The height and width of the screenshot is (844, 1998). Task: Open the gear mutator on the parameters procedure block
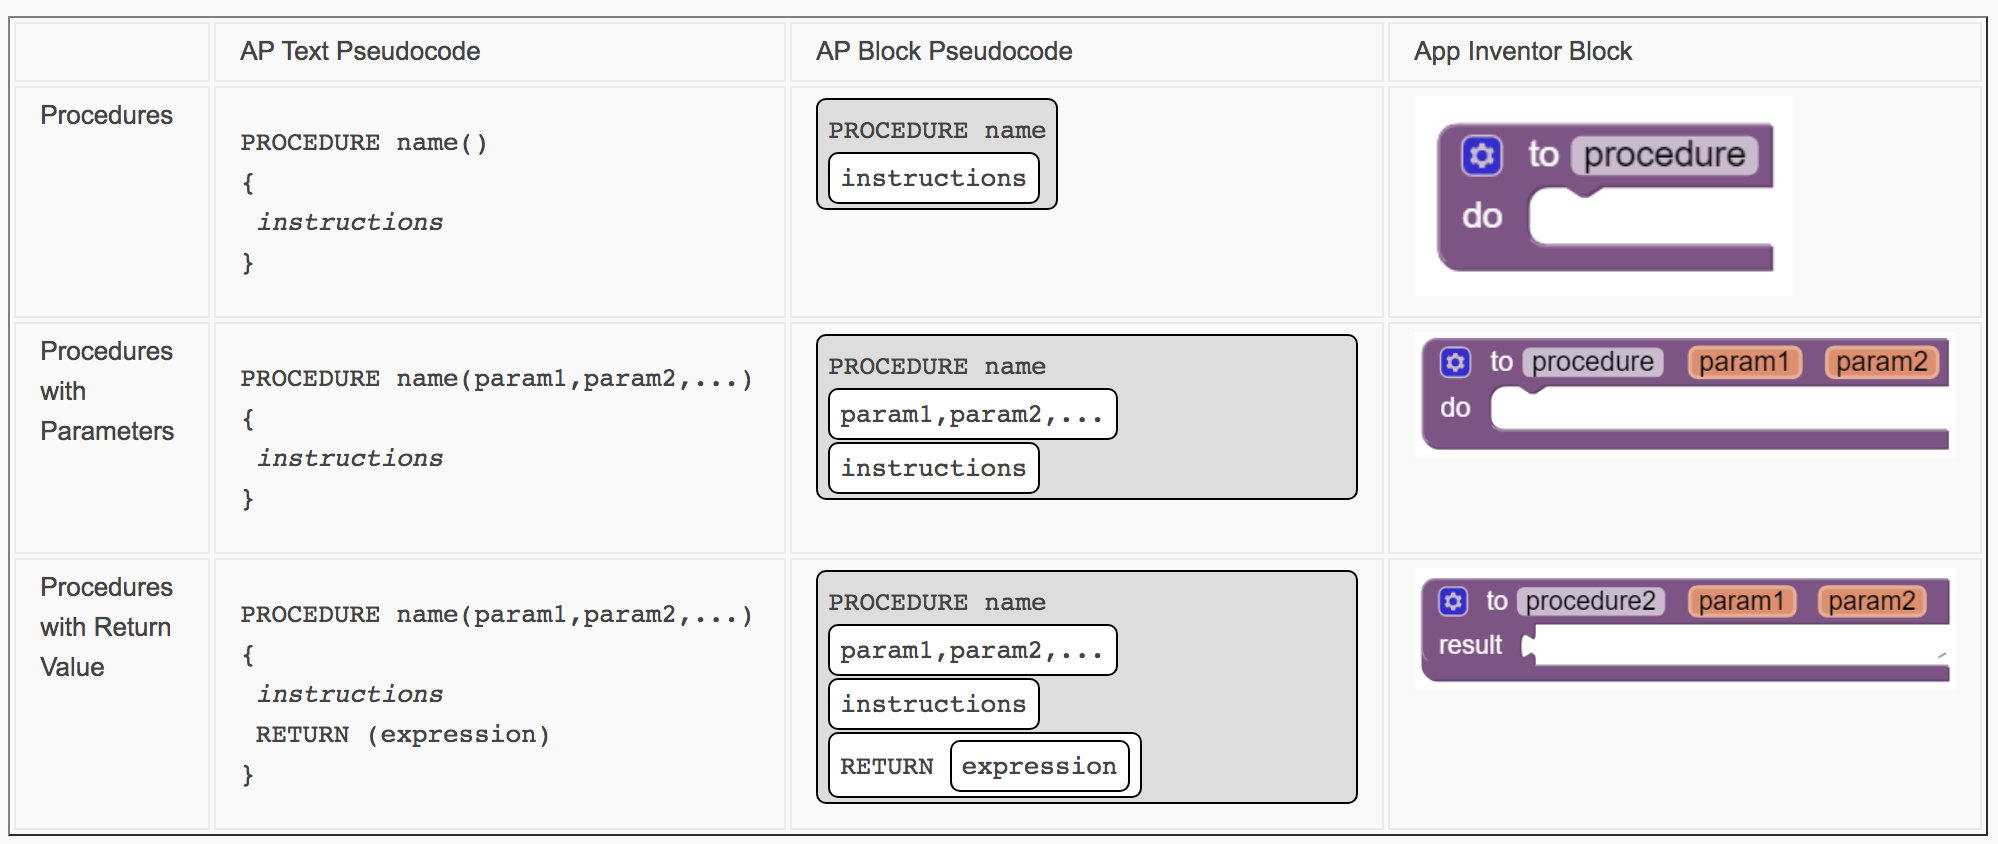click(x=1455, y=362)
